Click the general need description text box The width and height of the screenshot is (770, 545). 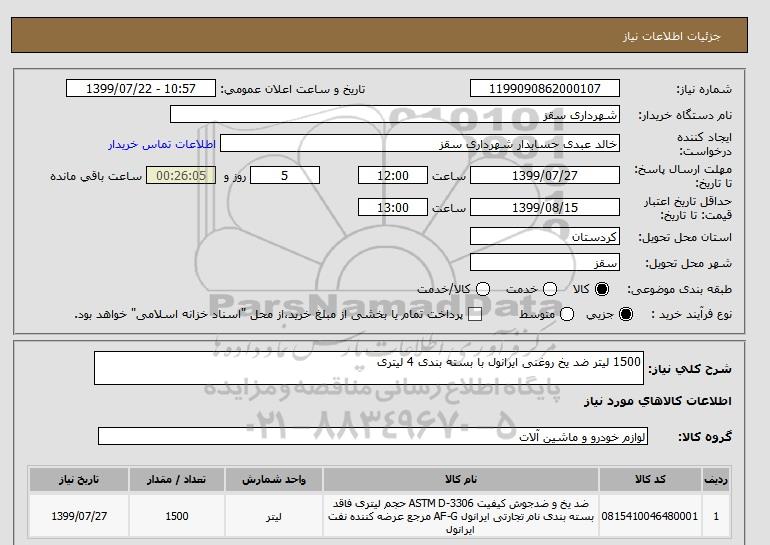369,368
